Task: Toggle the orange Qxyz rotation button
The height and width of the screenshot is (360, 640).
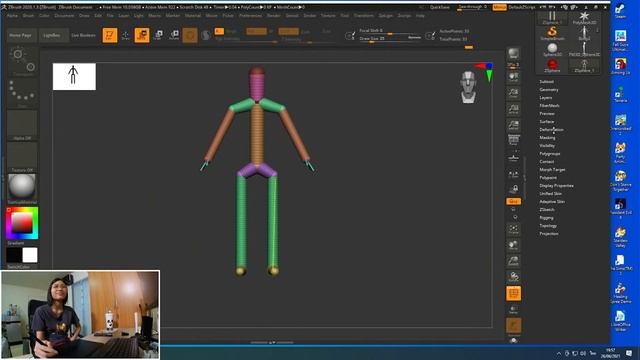Action: [x=513, y=201]
